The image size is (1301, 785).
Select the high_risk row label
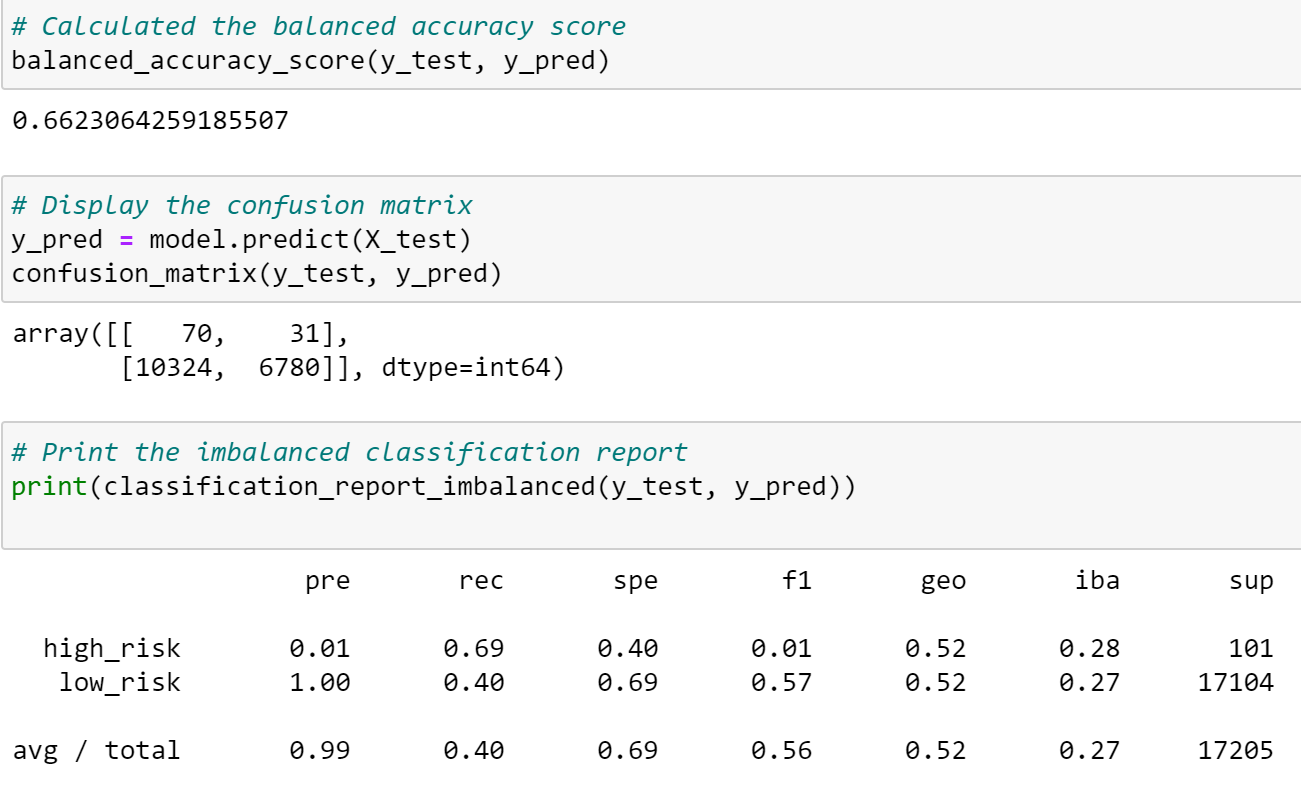pos(112,649)
